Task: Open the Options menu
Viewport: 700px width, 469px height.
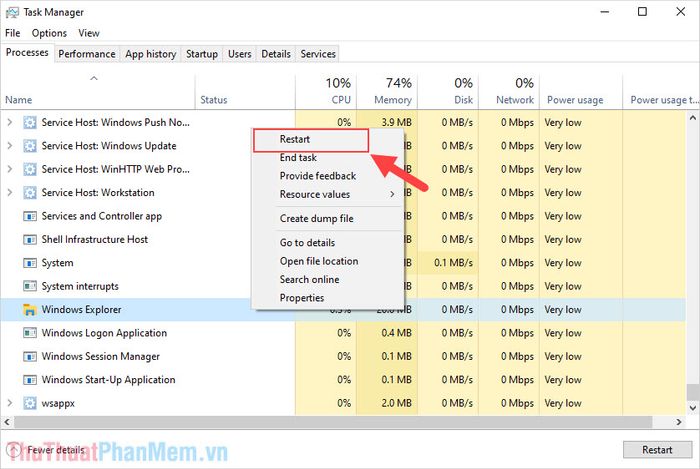Action: (49, 33)
